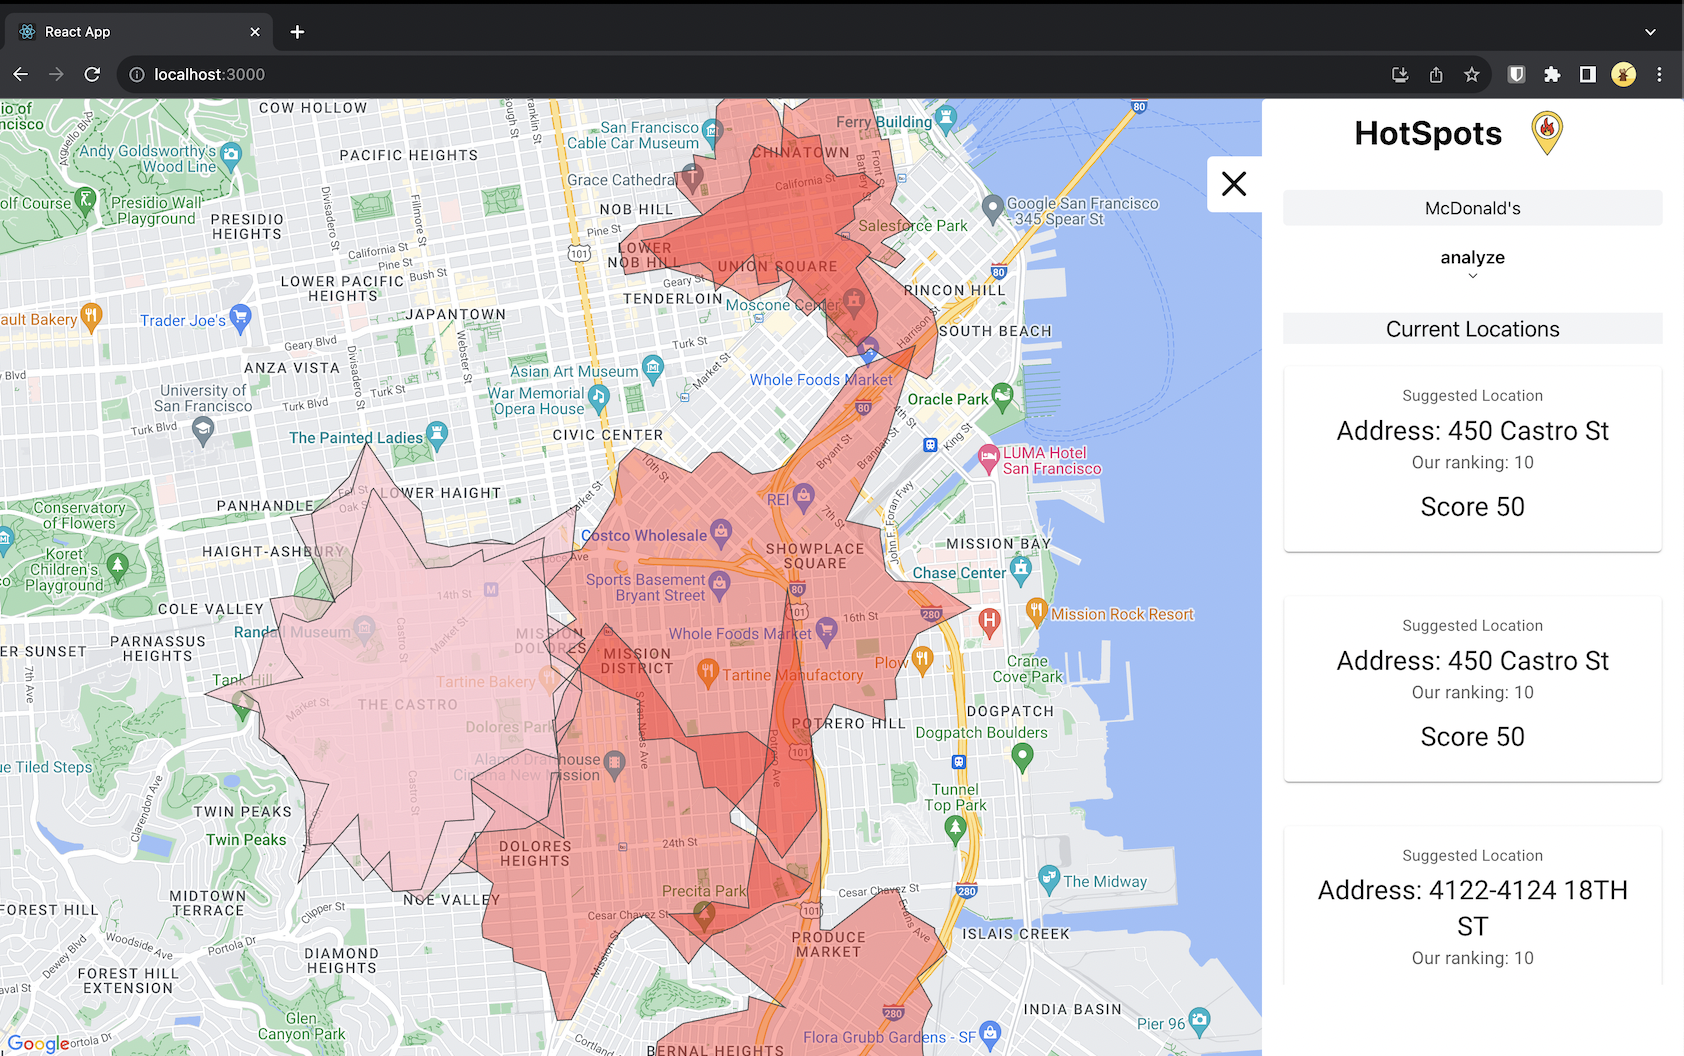The width and height of the screenshot is (1684, 1056).
Task: Click the share page icon
Action: (1436, 74)
